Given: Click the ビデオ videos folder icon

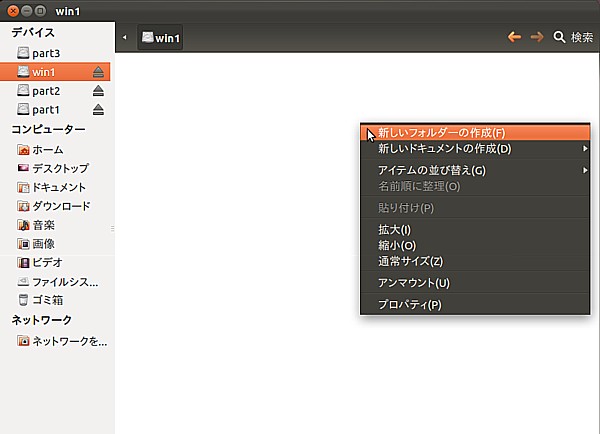Looking at the screenshot, I should [23, 263].
